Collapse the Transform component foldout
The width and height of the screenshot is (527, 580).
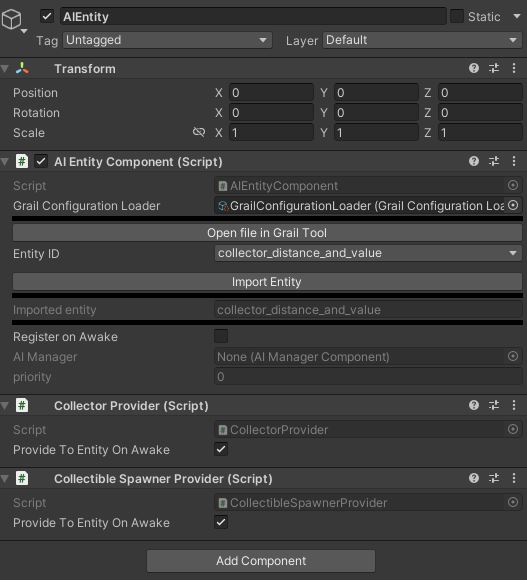(x=5, y=68)
